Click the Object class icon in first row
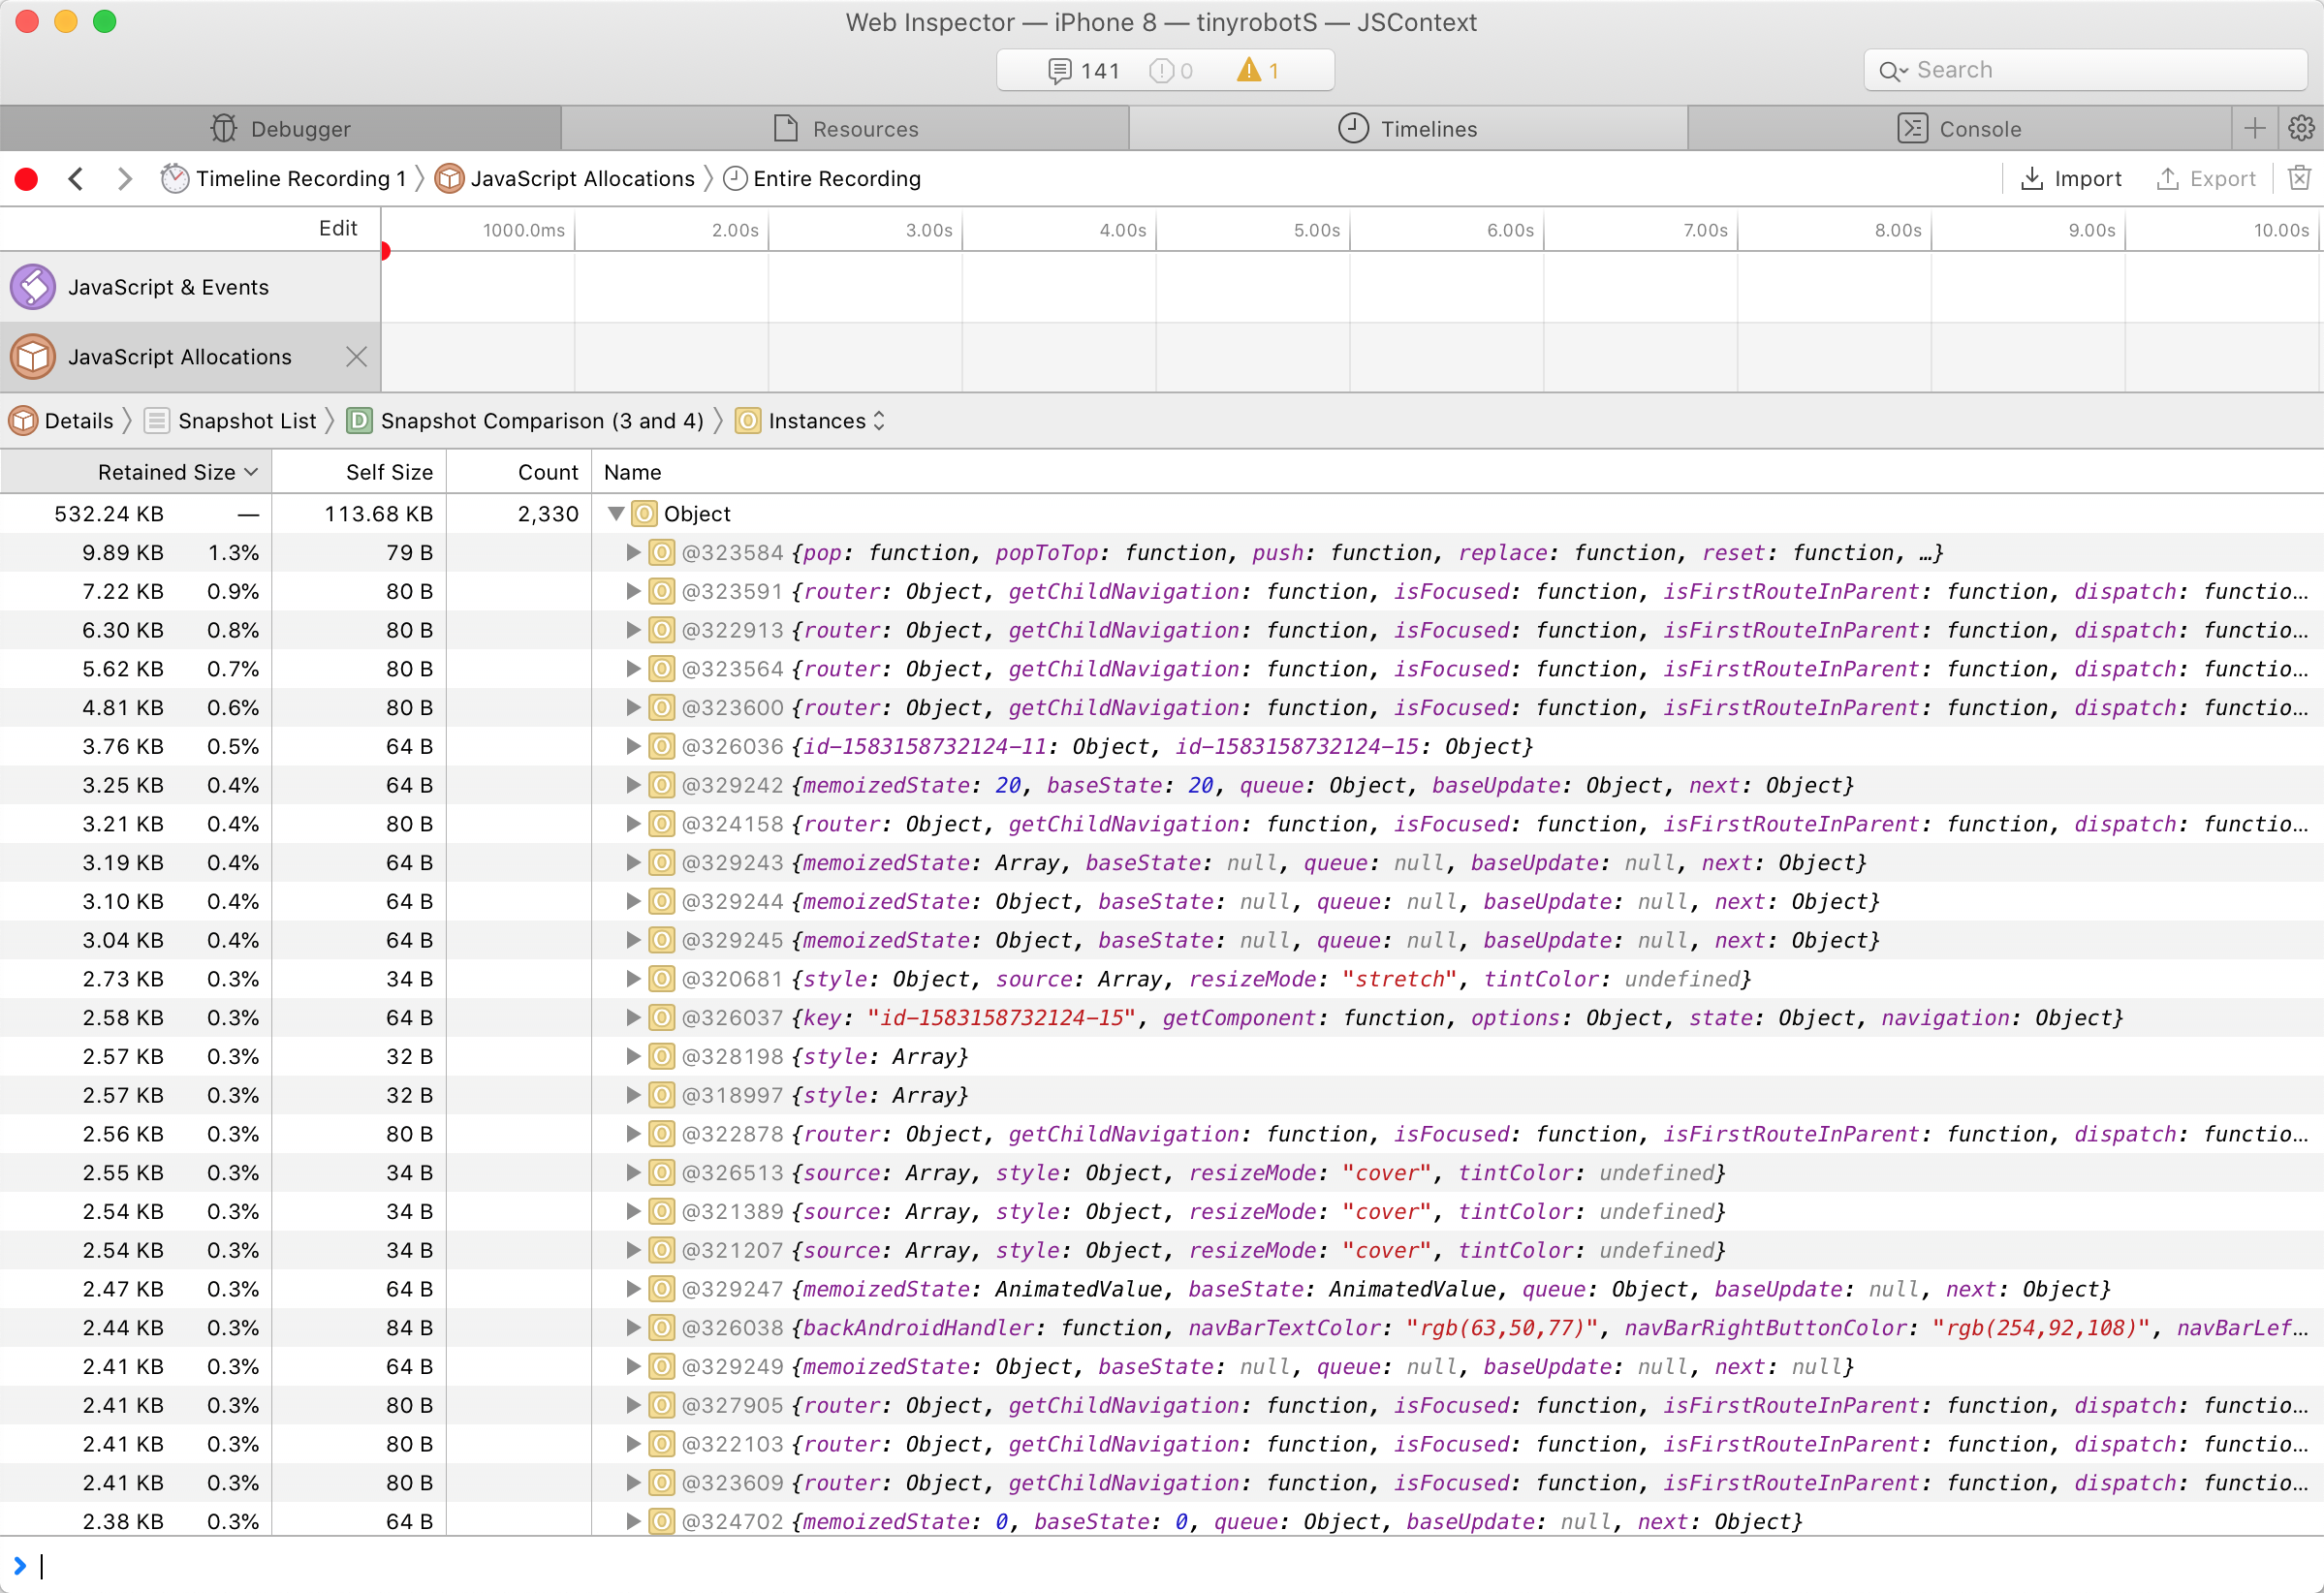This screenshot has height=1593, width=2324. [645, 514]
